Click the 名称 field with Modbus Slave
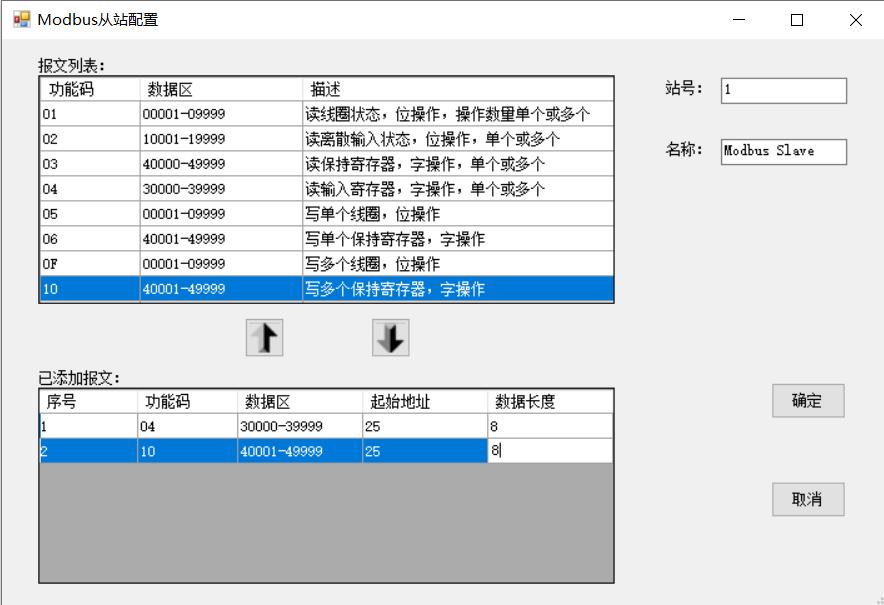Image resolution: width=884 pixels, height=605 pixels. point(784,152)
